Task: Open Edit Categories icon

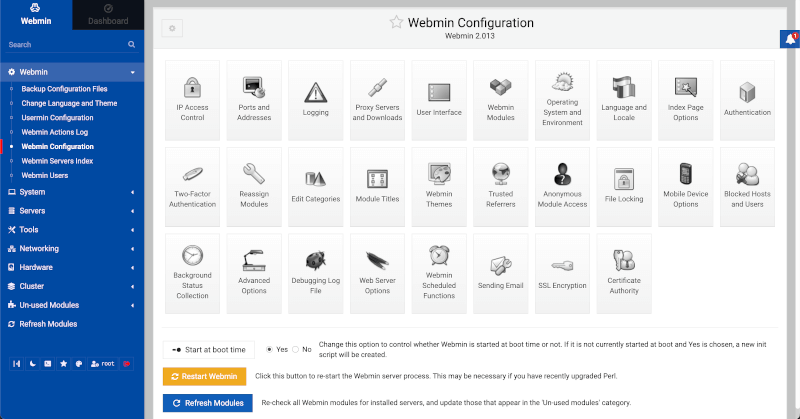Action: [x=316, y=187]
